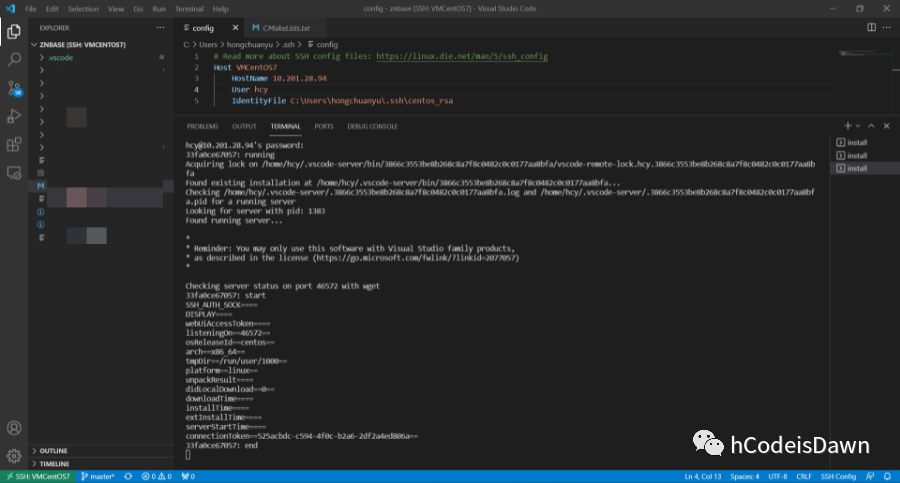Click the master branch indicator in status bar
Viewport: 900px width, 483px height.
point(98,477)
